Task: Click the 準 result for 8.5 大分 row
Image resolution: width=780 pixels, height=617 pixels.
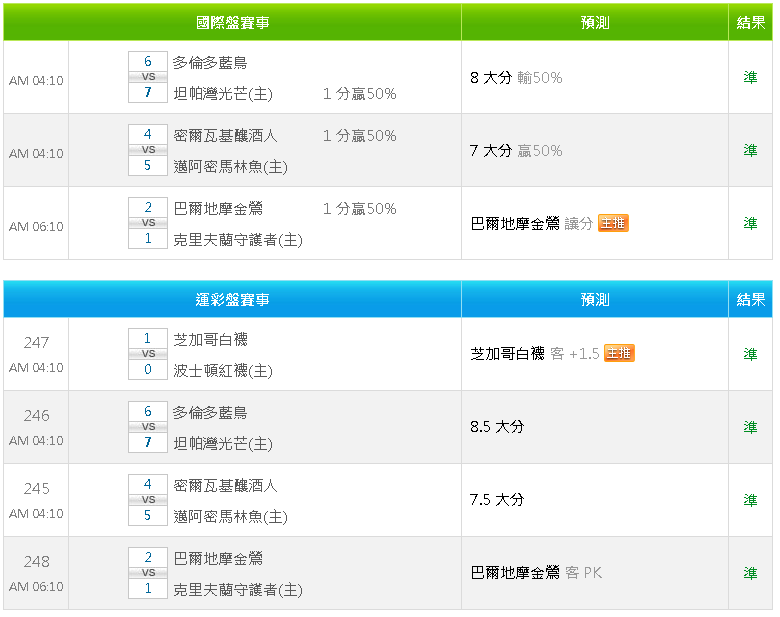Action: (750, 427)
